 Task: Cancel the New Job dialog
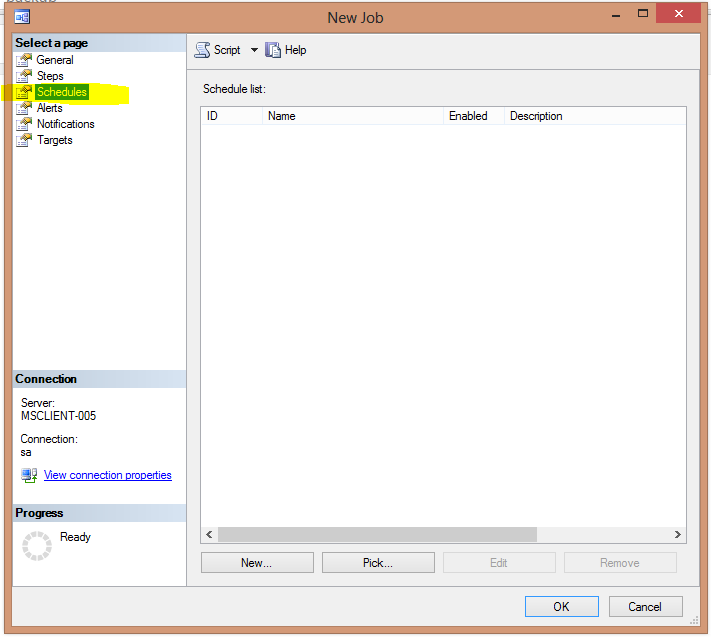(x=645, y=606)
